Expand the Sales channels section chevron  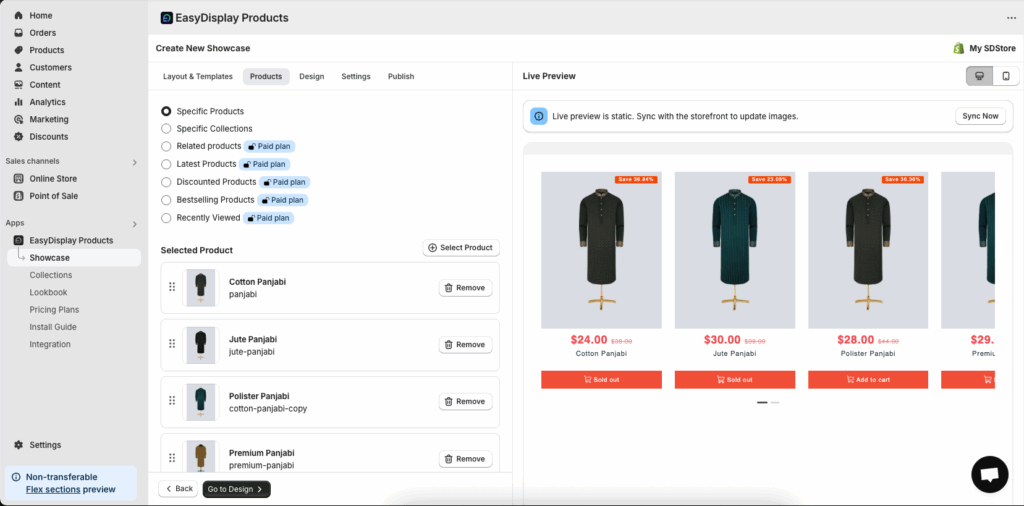135,162
